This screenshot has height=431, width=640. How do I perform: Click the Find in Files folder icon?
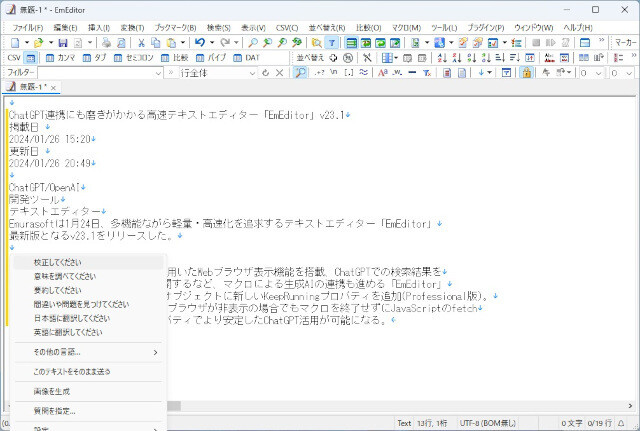point(316,42)
